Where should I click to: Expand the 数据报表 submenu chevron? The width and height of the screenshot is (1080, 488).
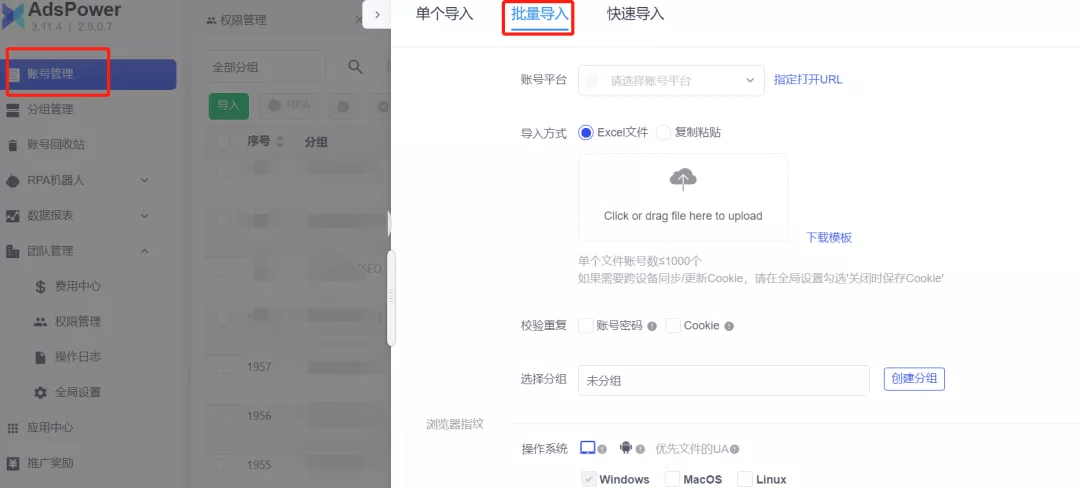145,215
